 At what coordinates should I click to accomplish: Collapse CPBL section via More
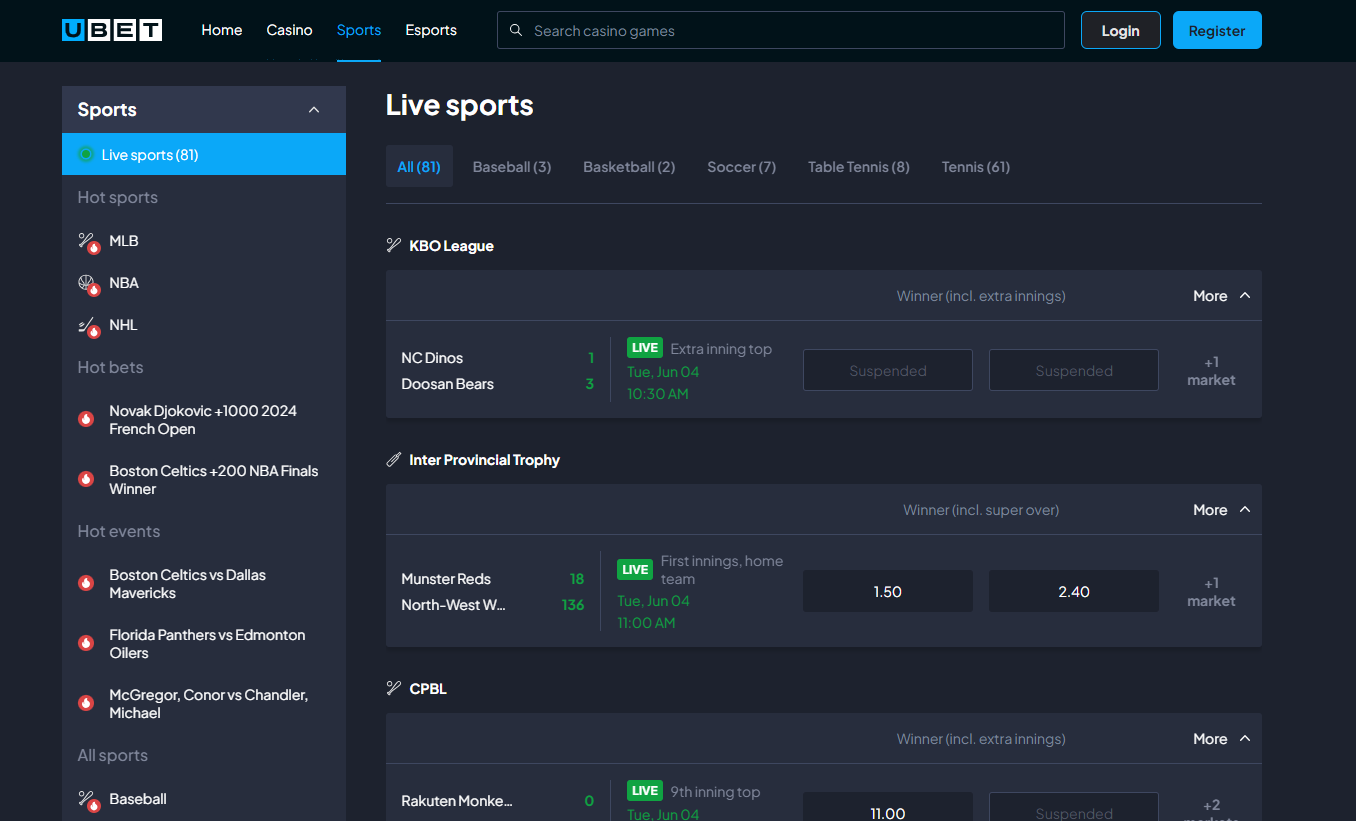click(1222, 739)
